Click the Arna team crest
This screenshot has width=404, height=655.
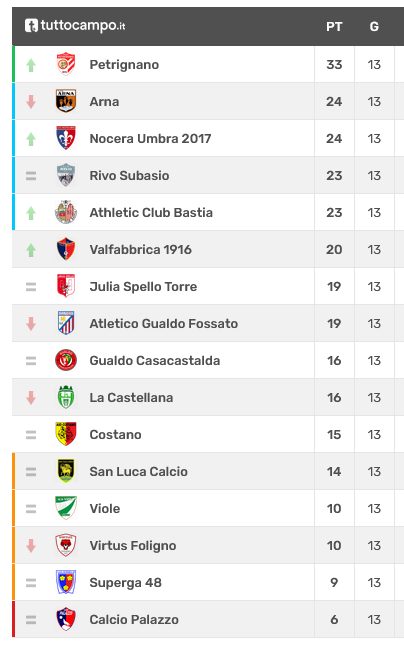point(66,101)
